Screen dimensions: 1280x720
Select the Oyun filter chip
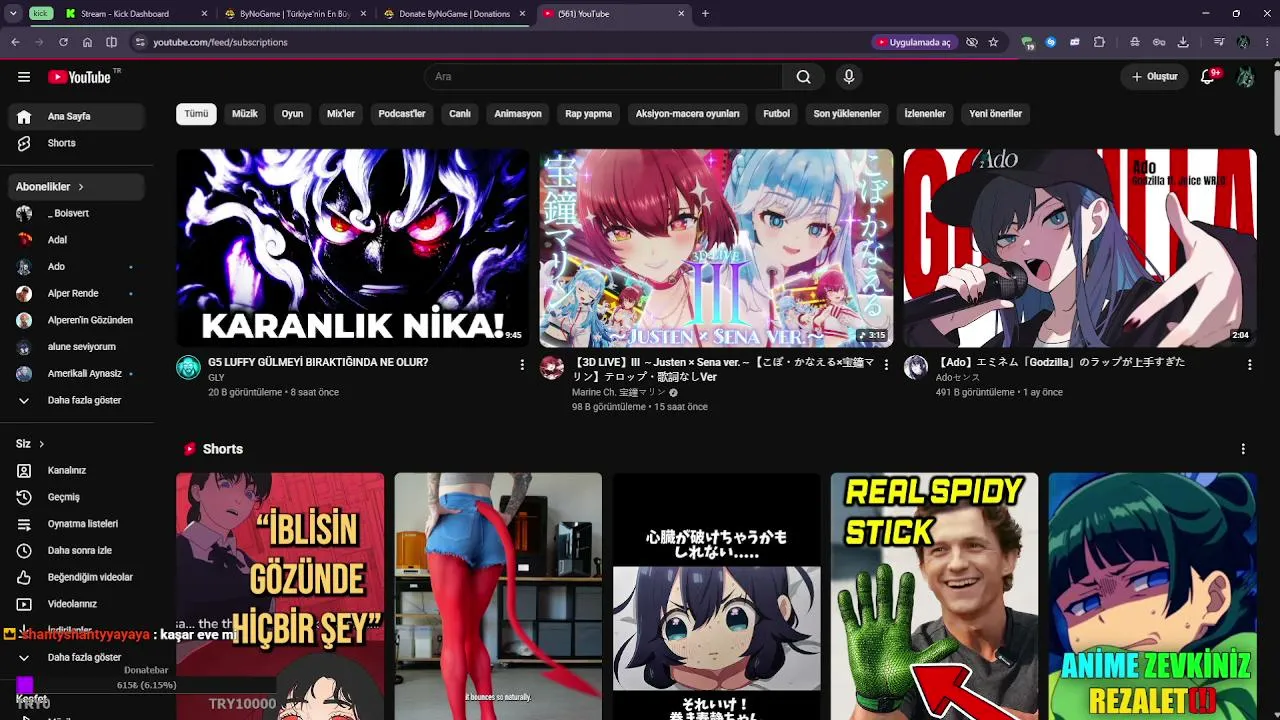click(292, 114)
